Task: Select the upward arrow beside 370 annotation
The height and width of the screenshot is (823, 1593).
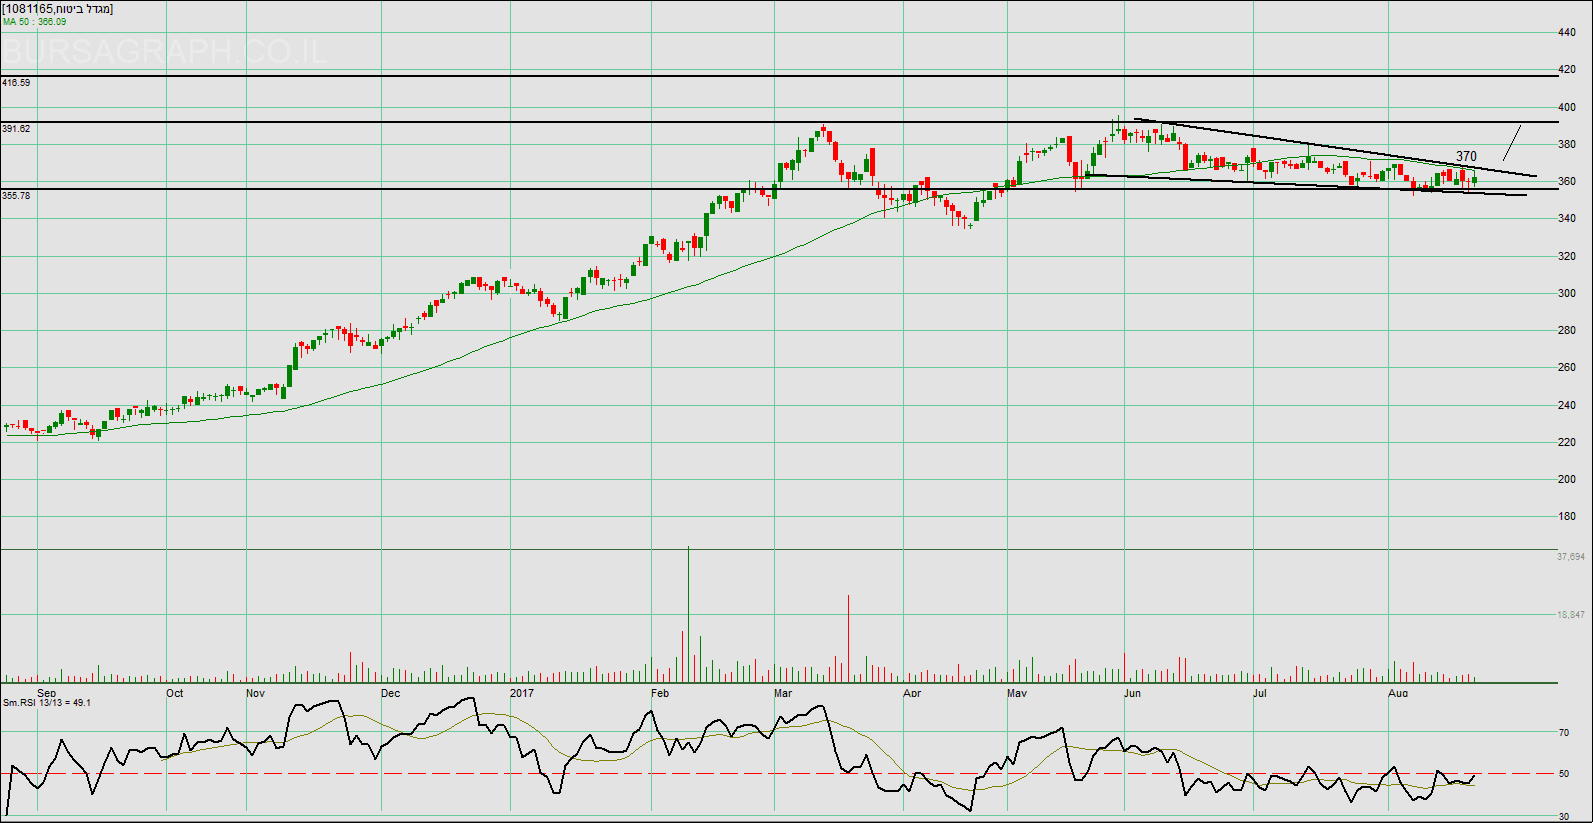Action: point(1512,142)
